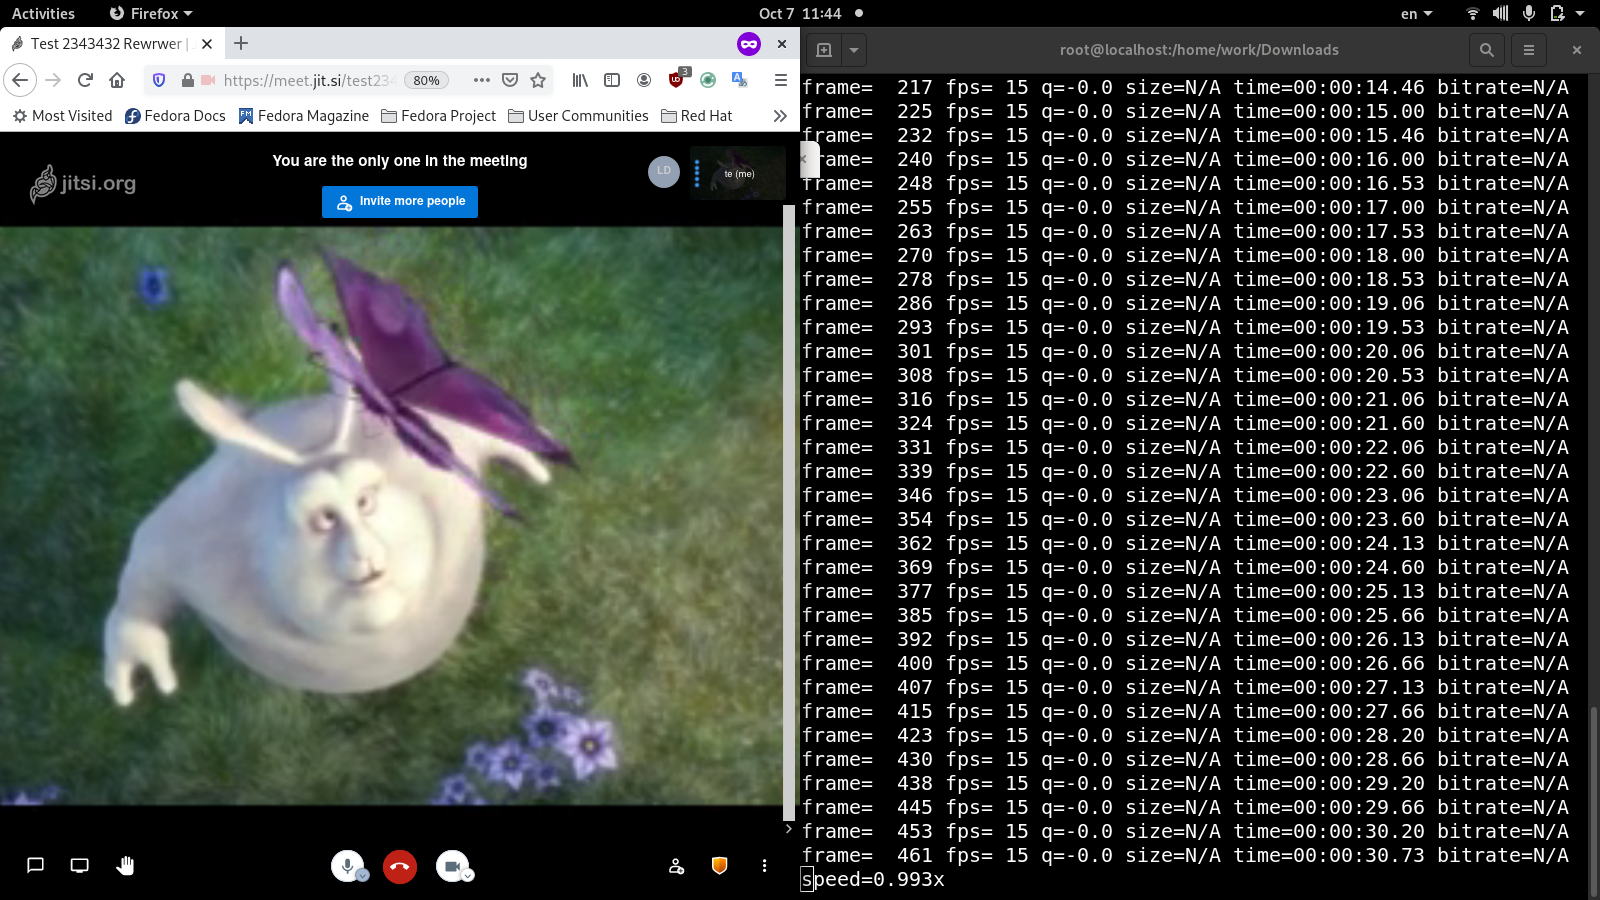Hang up the call with red button

400,866
